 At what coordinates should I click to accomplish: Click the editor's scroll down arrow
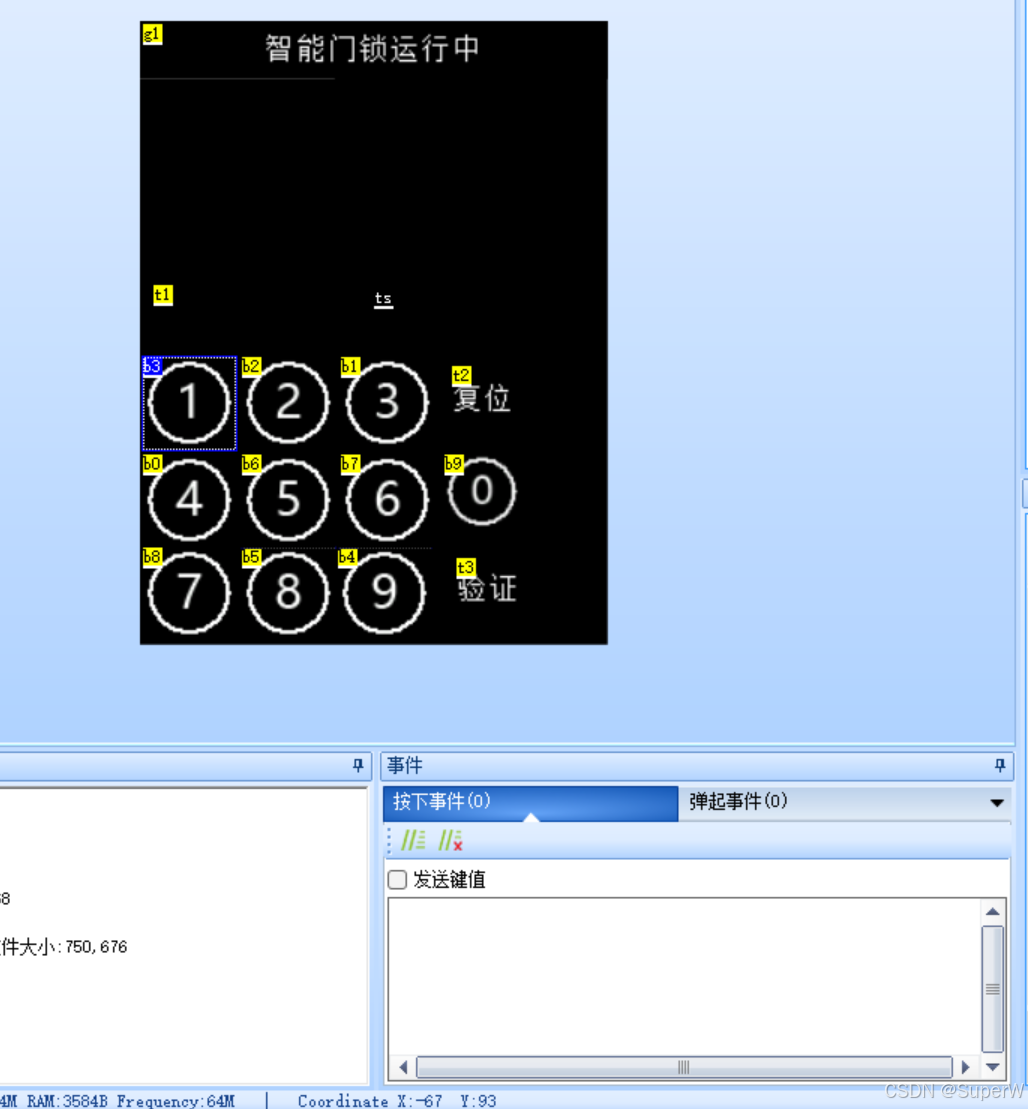pos(993,1067)
